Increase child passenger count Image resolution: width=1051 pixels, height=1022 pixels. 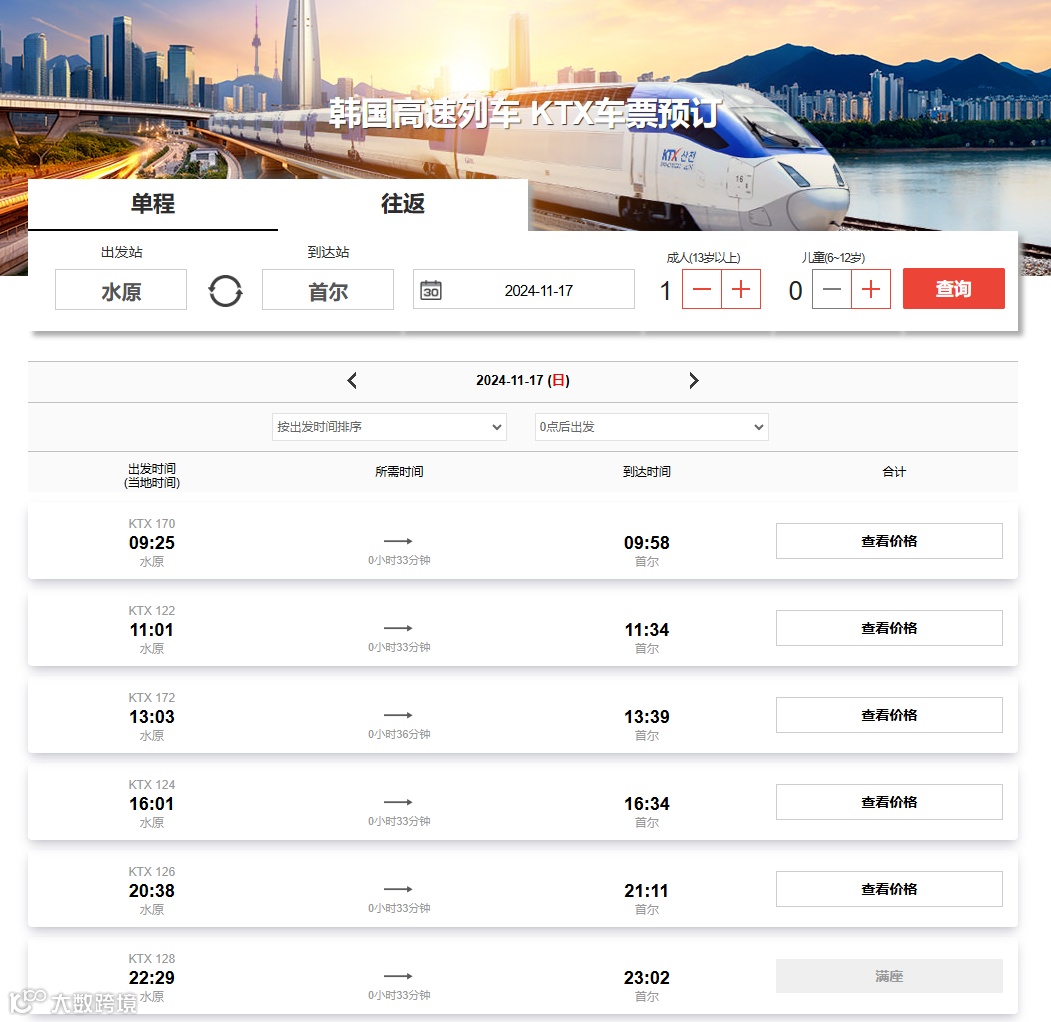click(871, 290)
